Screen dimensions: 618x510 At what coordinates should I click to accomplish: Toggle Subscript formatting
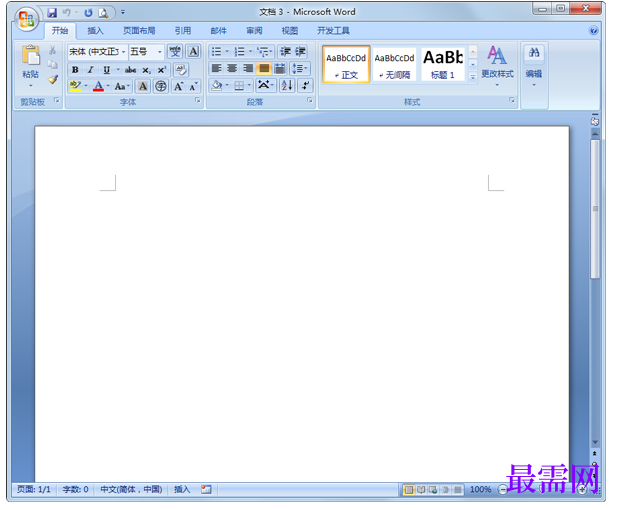point(146,70)
